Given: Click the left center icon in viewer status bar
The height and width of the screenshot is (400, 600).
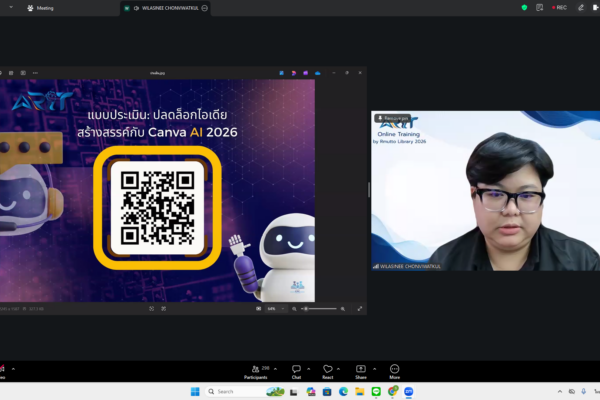Looking at the screenshot, I should coord(152,309).
